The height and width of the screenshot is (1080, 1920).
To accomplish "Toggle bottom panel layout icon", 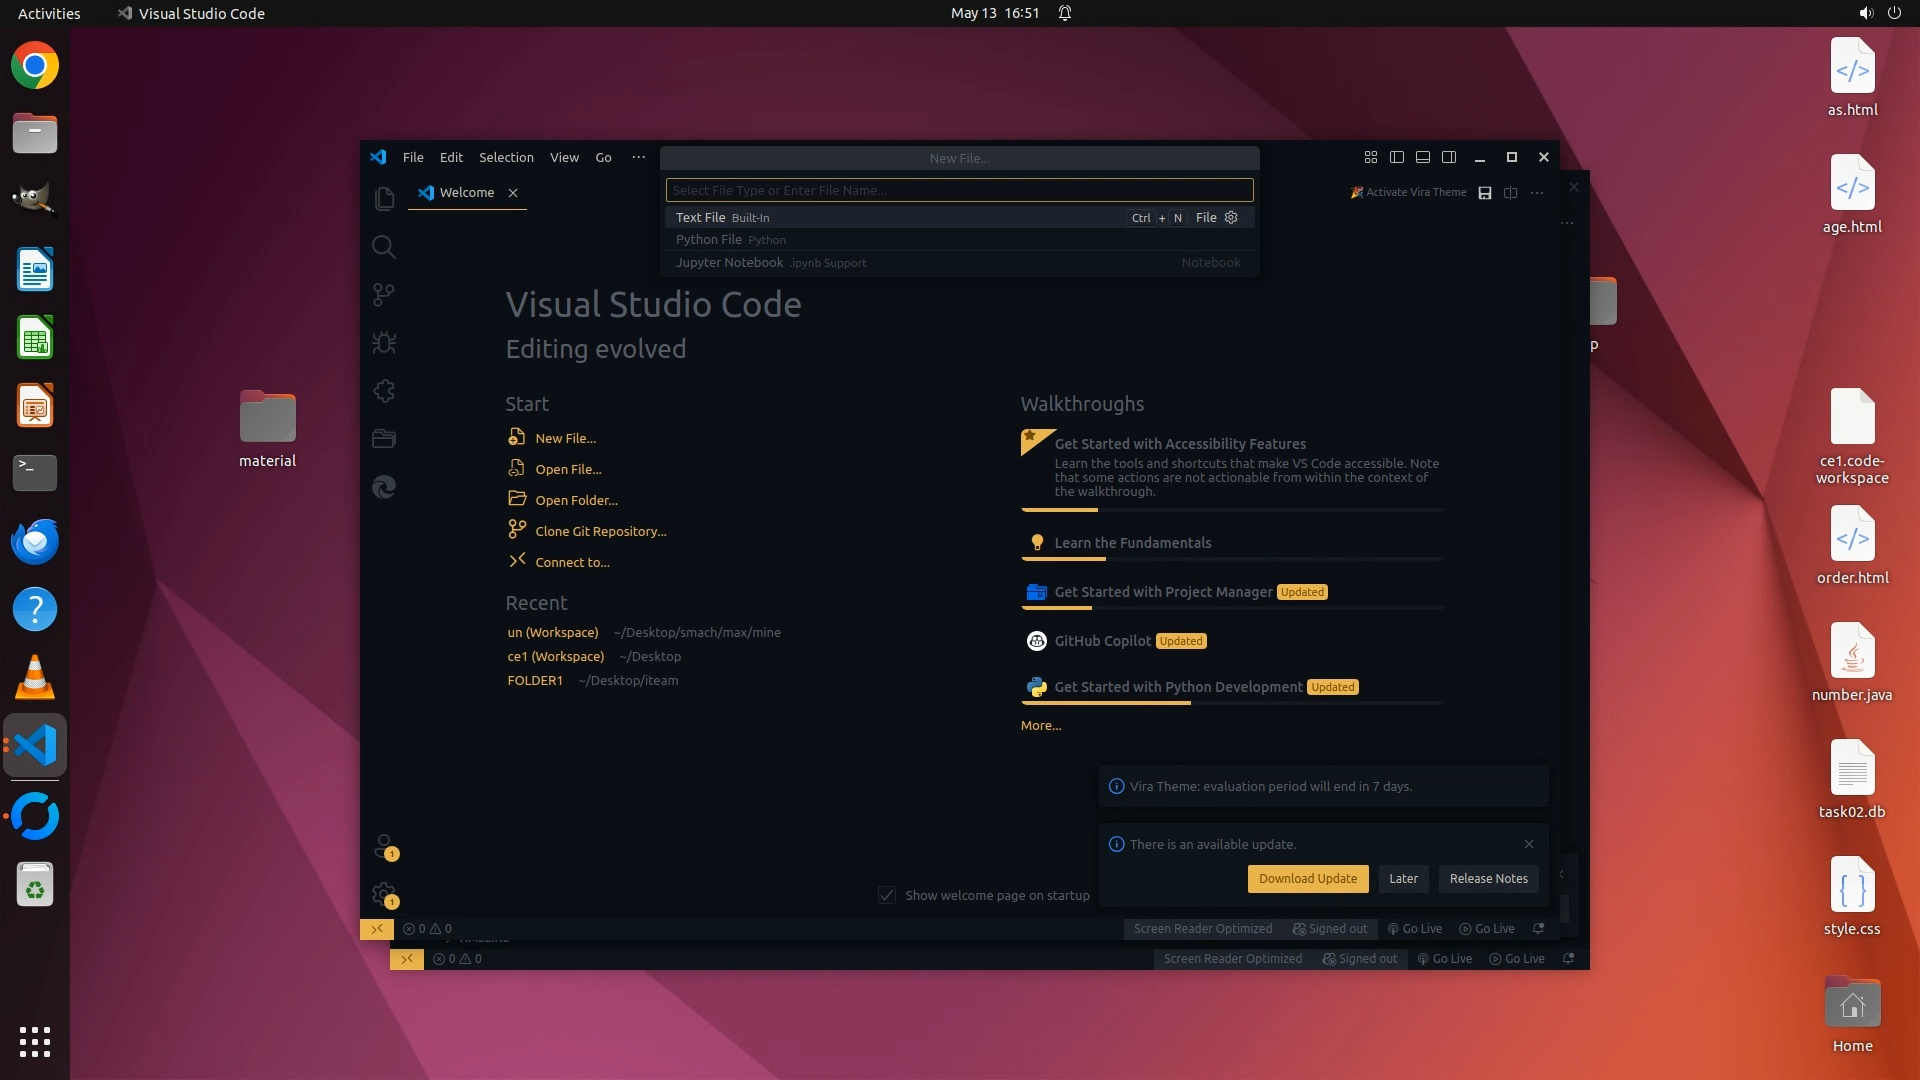I will pyautogui.click(x=1423, y=157).
